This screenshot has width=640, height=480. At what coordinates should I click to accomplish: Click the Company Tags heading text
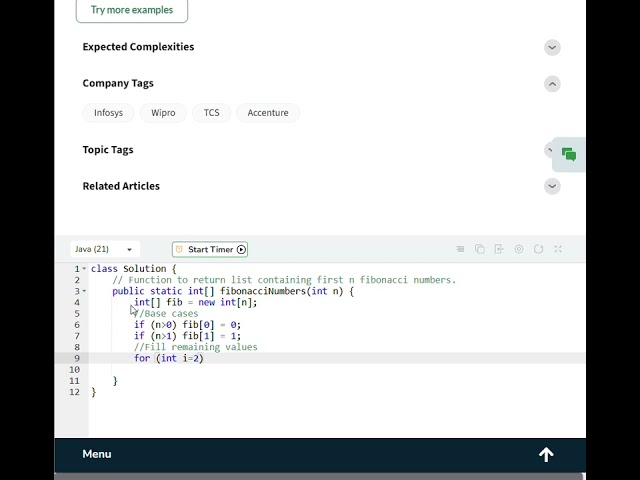point(118,83)
